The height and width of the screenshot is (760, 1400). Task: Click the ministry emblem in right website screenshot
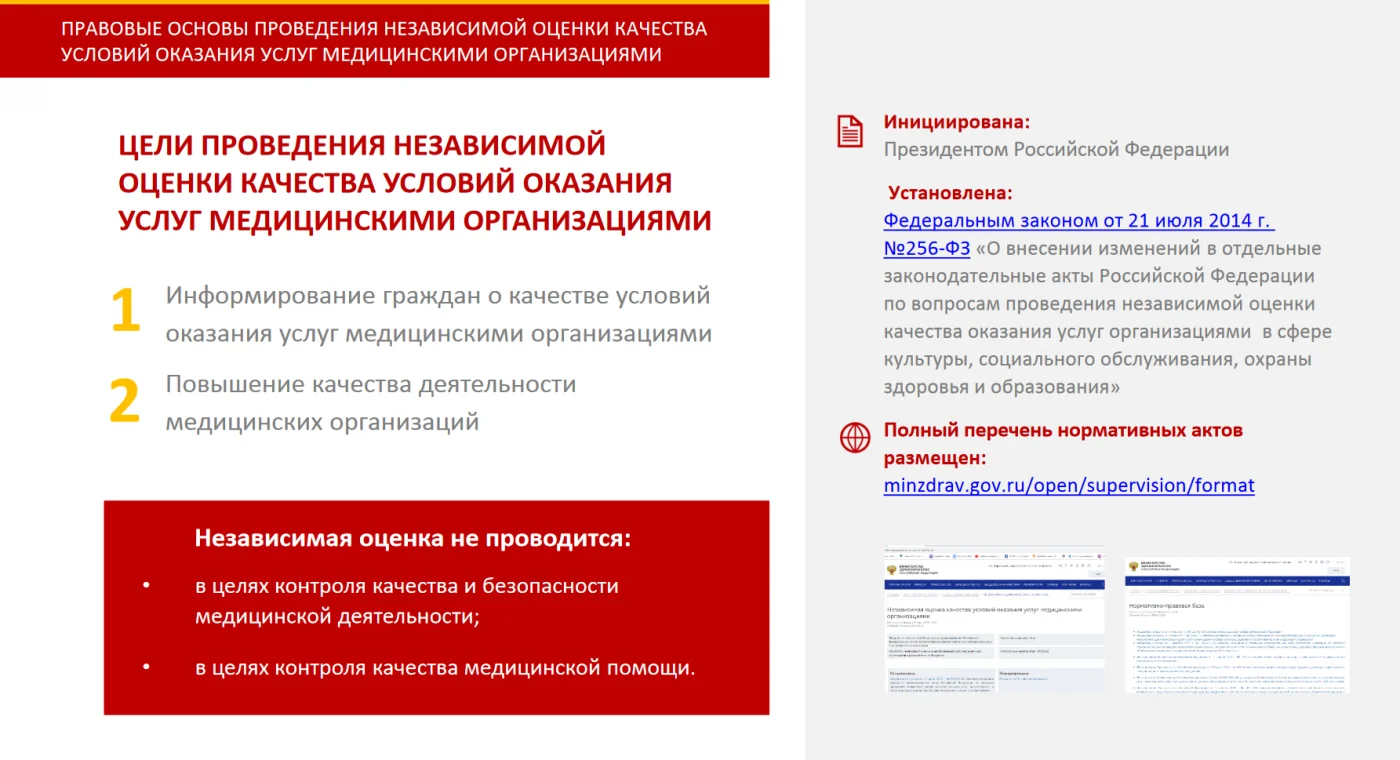(x=1134, y=567)
